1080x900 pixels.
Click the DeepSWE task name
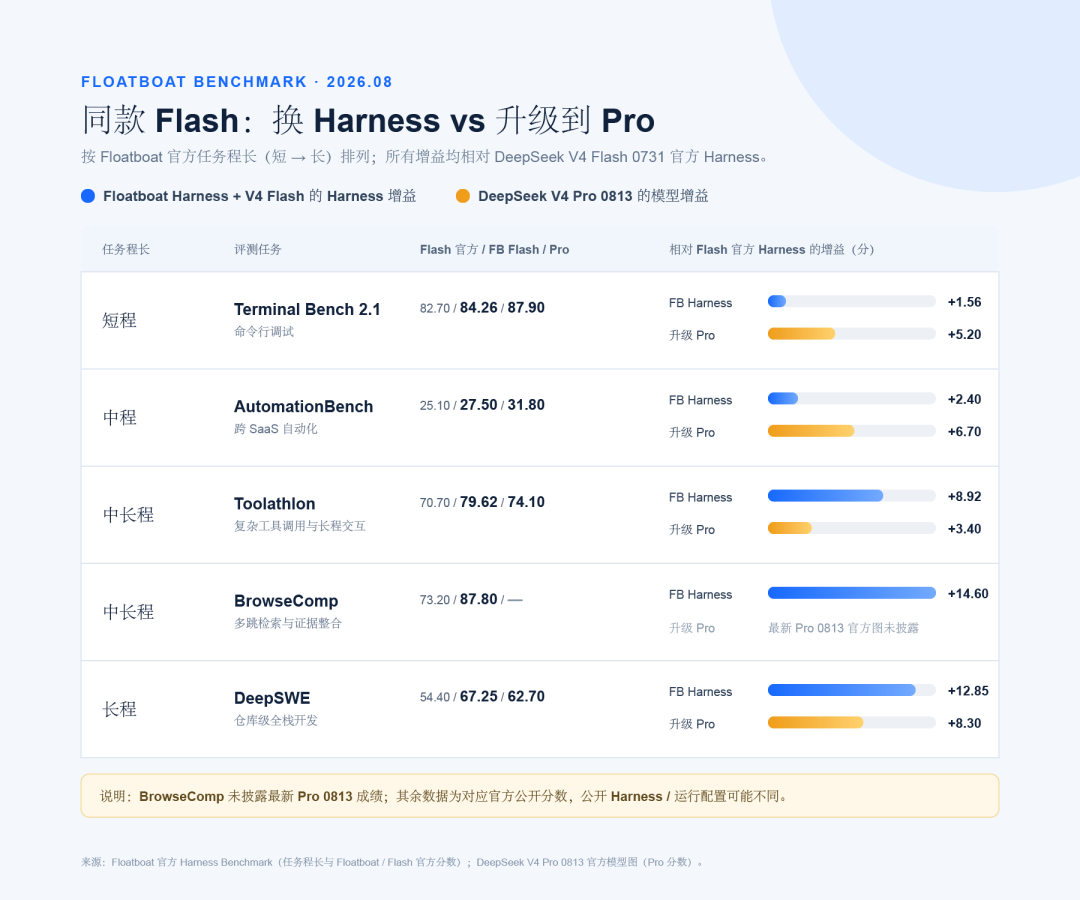[x=272, y=698]
